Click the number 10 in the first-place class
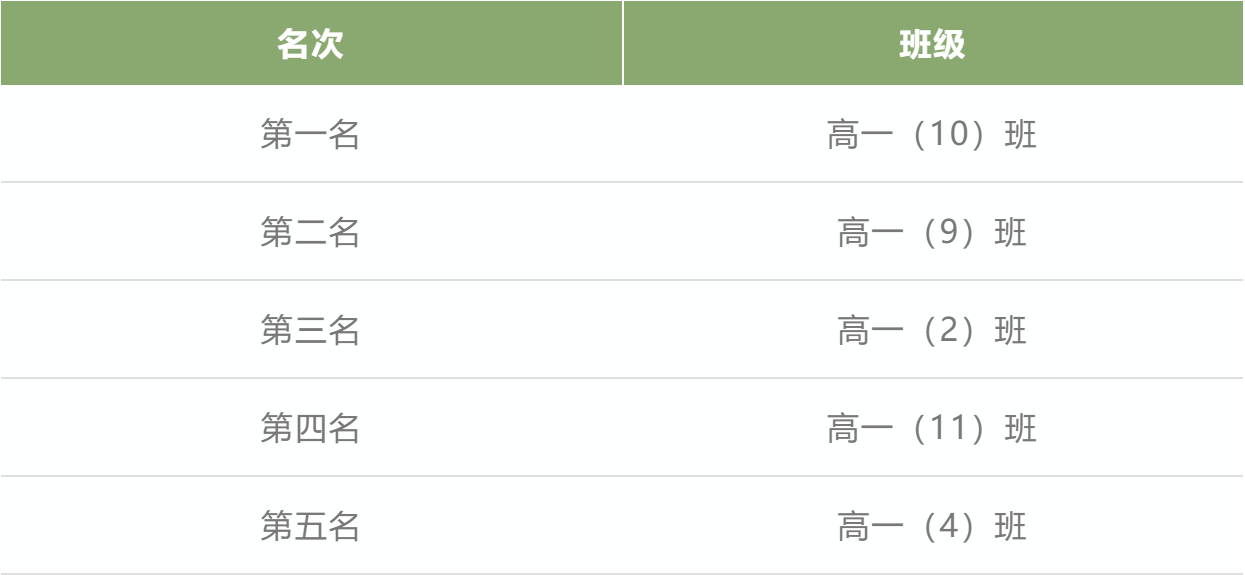1245x575 pixels. [x=932, y=134]
